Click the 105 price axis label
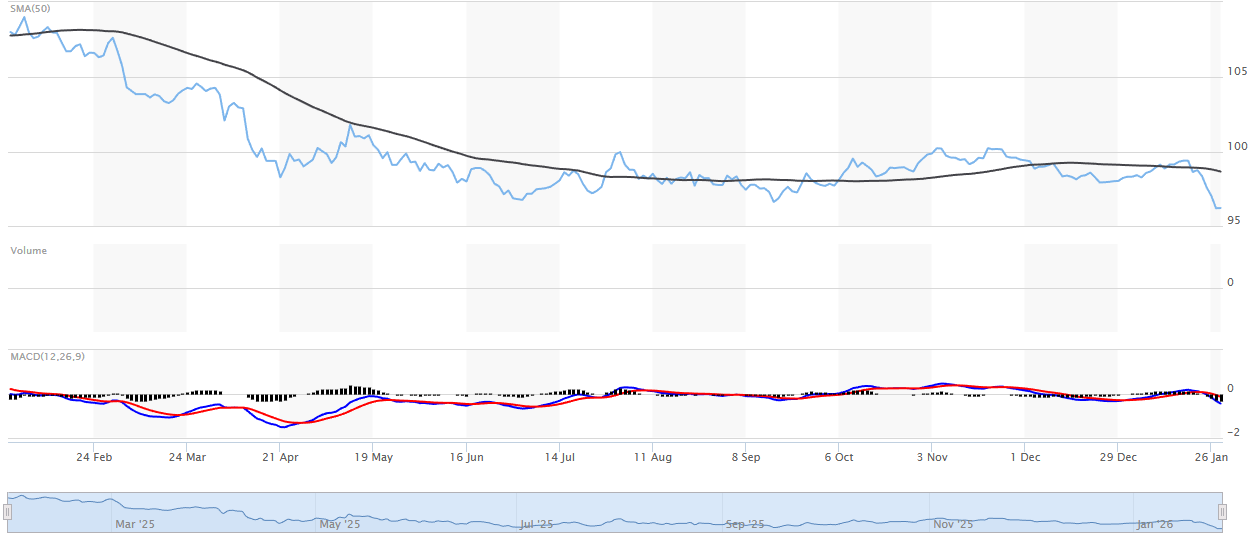1251x543 pixels. click(x=1237, y=71)
